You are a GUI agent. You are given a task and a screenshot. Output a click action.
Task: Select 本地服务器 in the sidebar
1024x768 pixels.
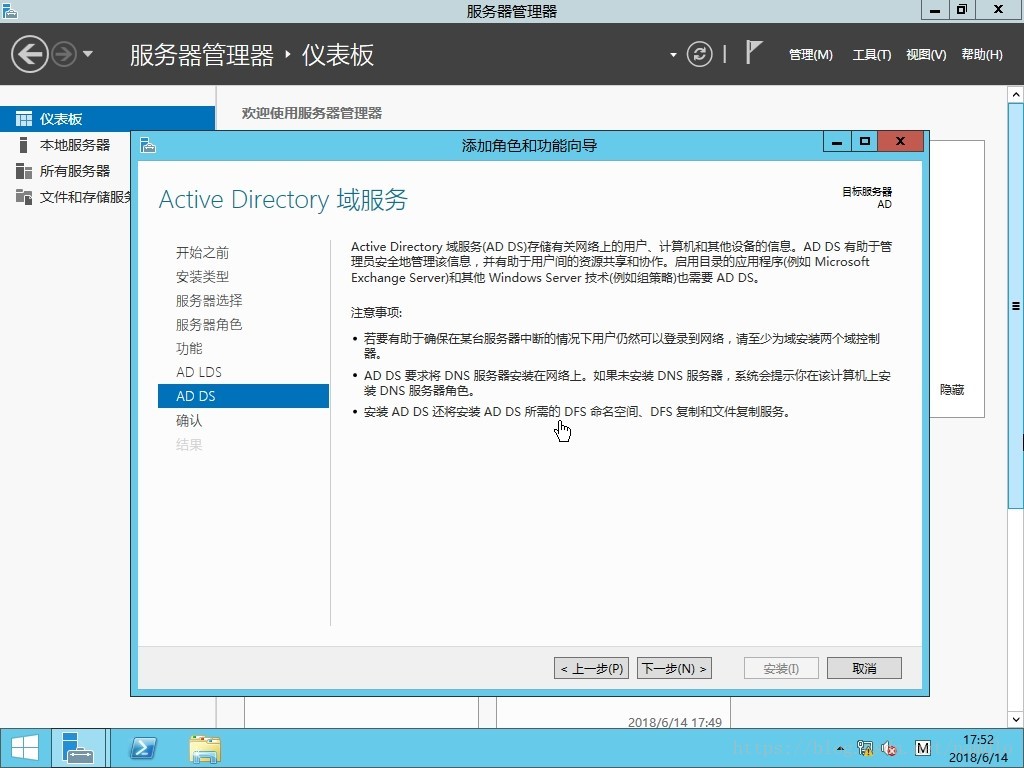click(x=74, y=145)
